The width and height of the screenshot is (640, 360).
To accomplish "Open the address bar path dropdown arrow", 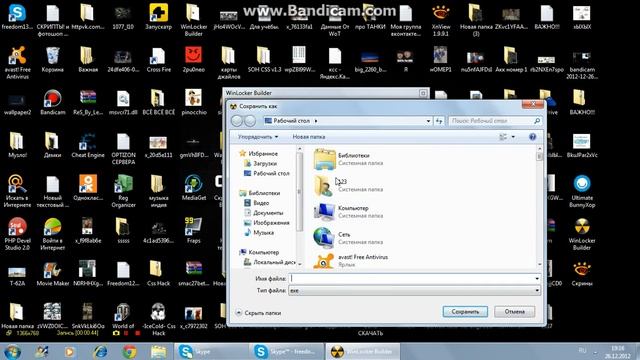I will click(x=428, y=121).
